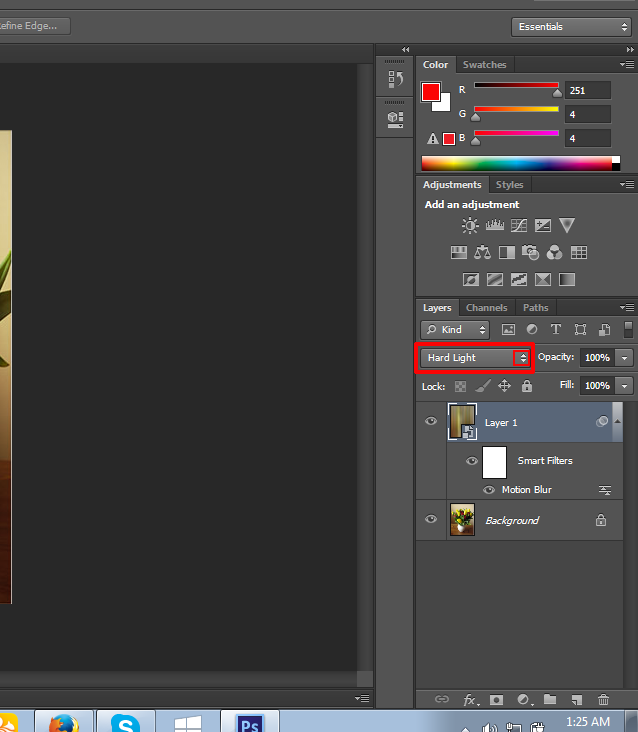
Task: Open Motion Blur blending options icon
Action: [x=605, y=490]
